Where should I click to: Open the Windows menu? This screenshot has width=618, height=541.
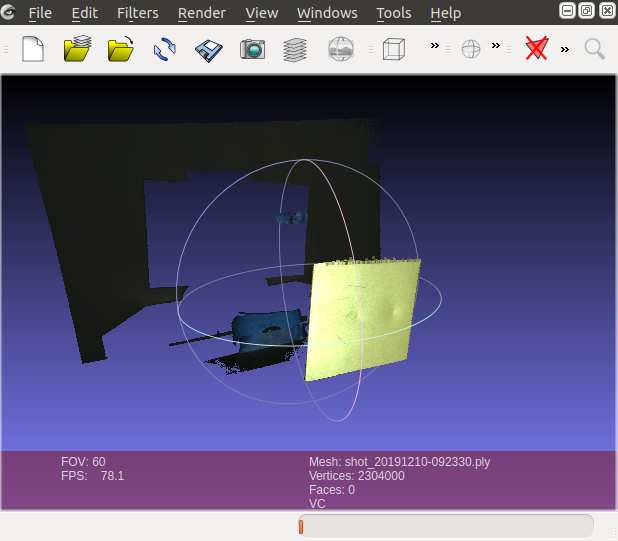(x=327, y=13)
